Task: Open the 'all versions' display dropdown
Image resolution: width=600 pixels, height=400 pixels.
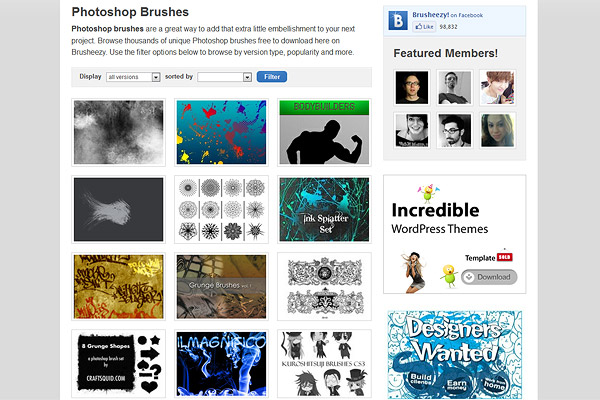Action: pos(133,77)
